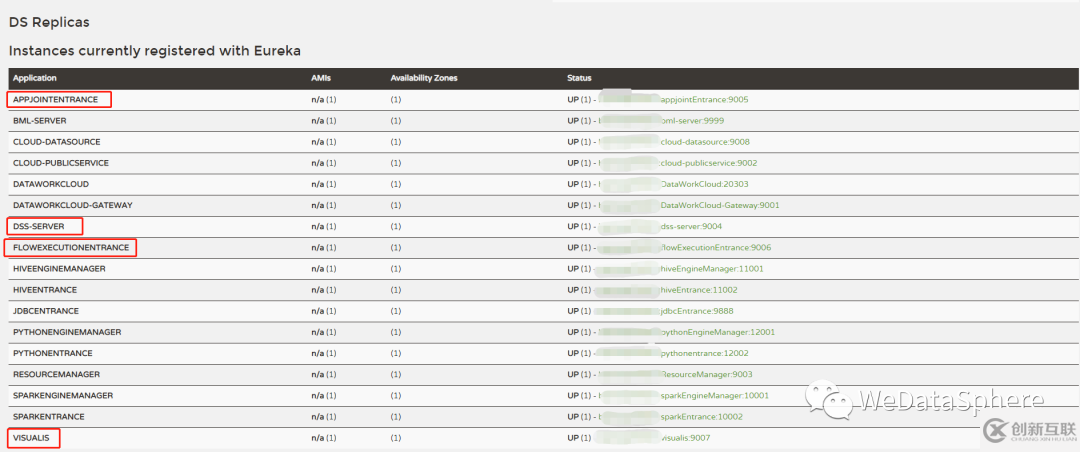Click the DataWorkCloud-Gateway:9001 status link

click(x=720, y=205)
